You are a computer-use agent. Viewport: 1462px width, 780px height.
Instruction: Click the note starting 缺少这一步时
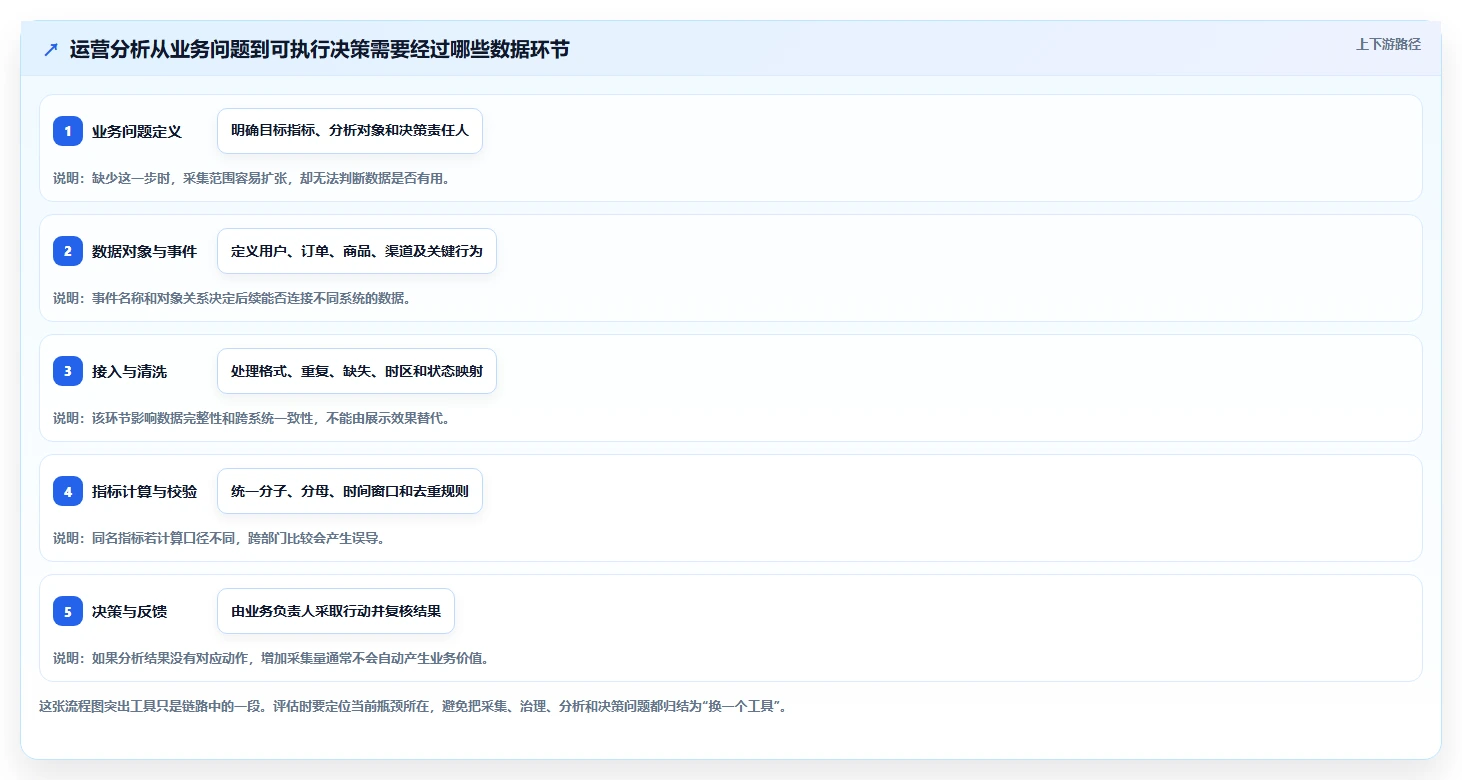tap(251, 178)
